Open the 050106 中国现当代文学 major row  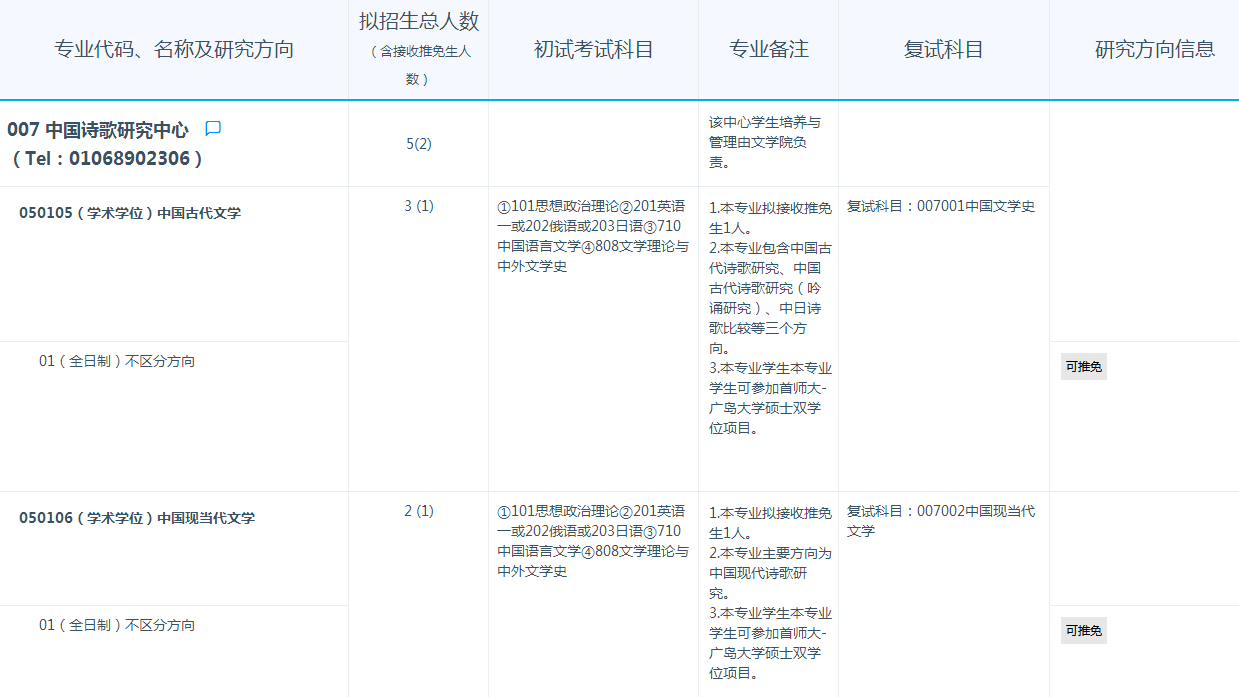pos(137,518)
